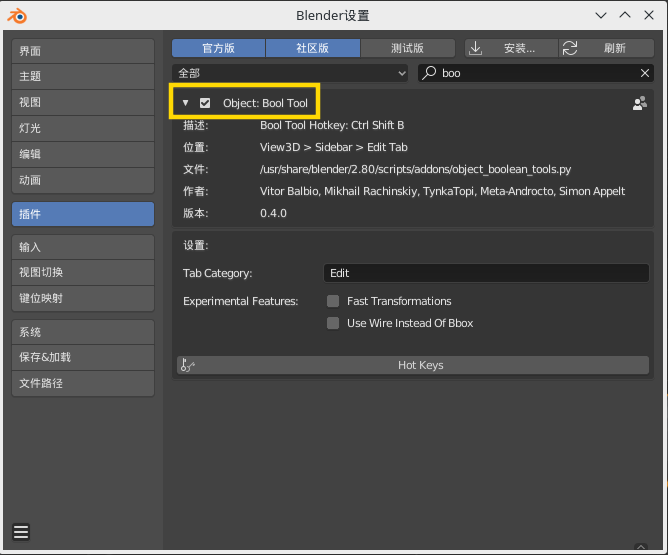Image resolution: width=668 pixels, height=555 pixels.
Task: Click into the addon search field containing 'boo'
Action: click(536, 73)
